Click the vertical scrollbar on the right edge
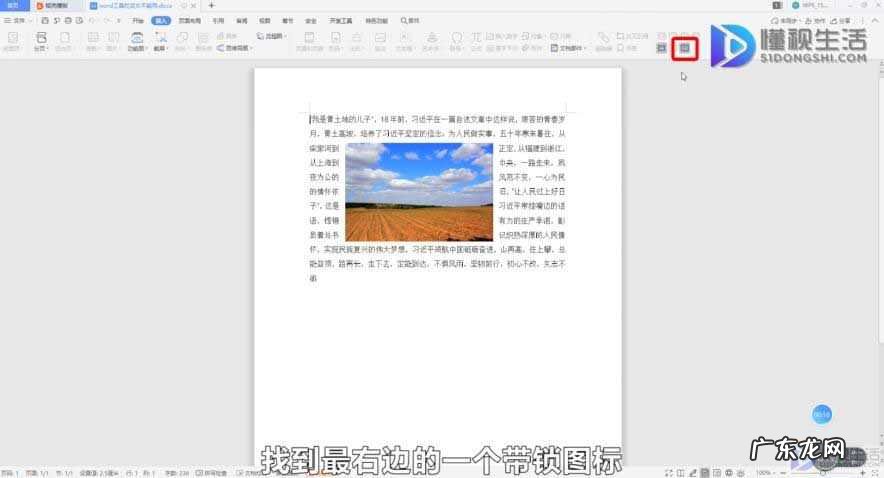The image size is (884, 478). coord(881,209)
